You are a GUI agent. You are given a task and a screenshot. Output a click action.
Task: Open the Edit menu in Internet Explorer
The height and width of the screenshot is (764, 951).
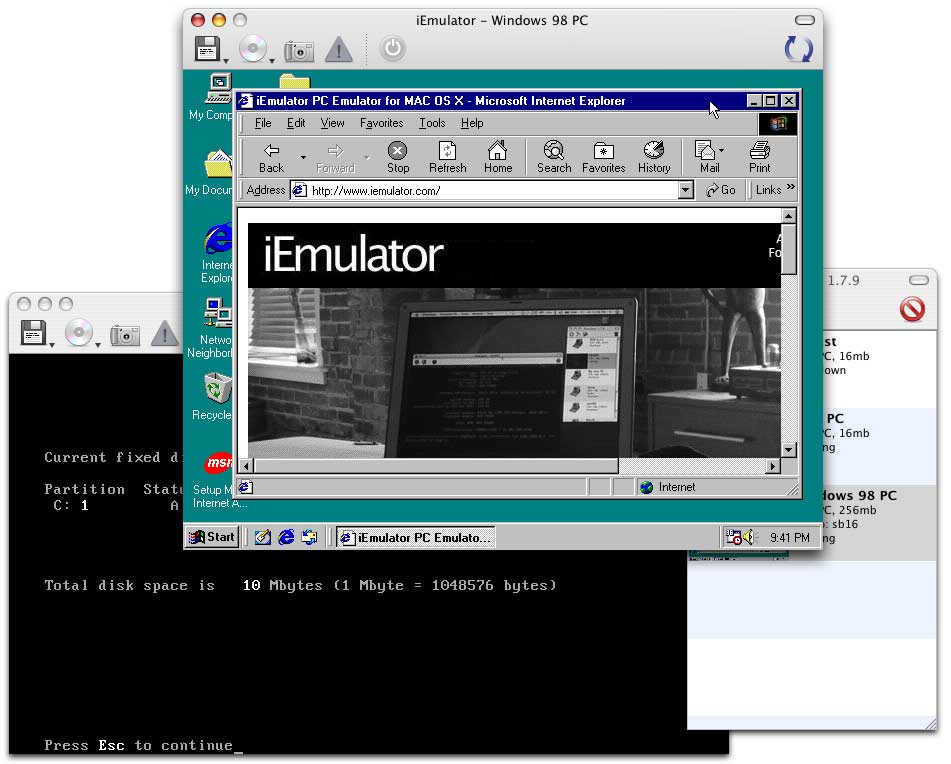point(296,123)
